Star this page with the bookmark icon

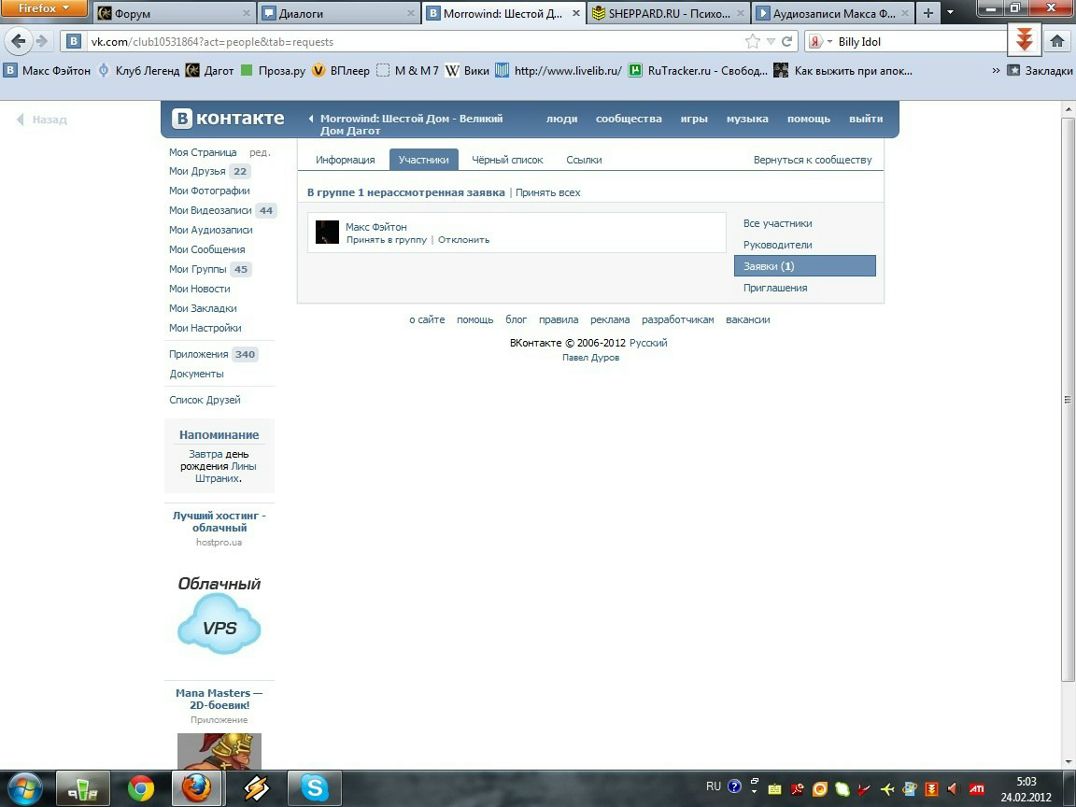(x=753, y=42)
